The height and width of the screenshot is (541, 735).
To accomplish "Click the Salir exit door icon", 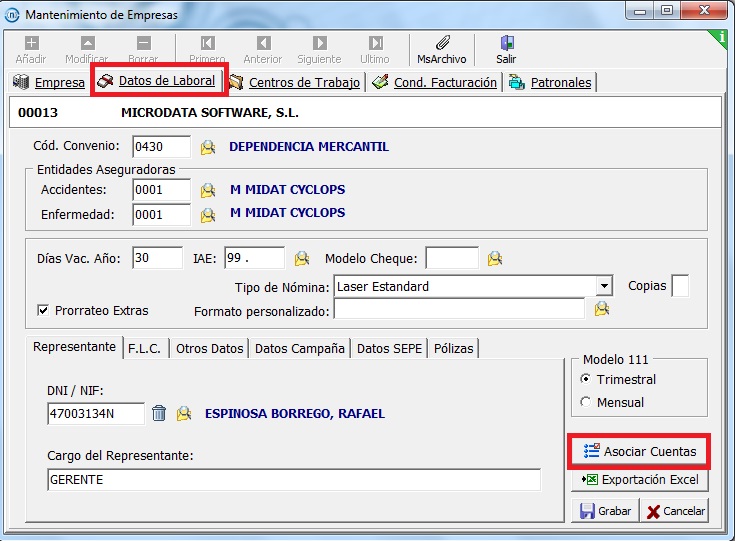I will (507, 43).
